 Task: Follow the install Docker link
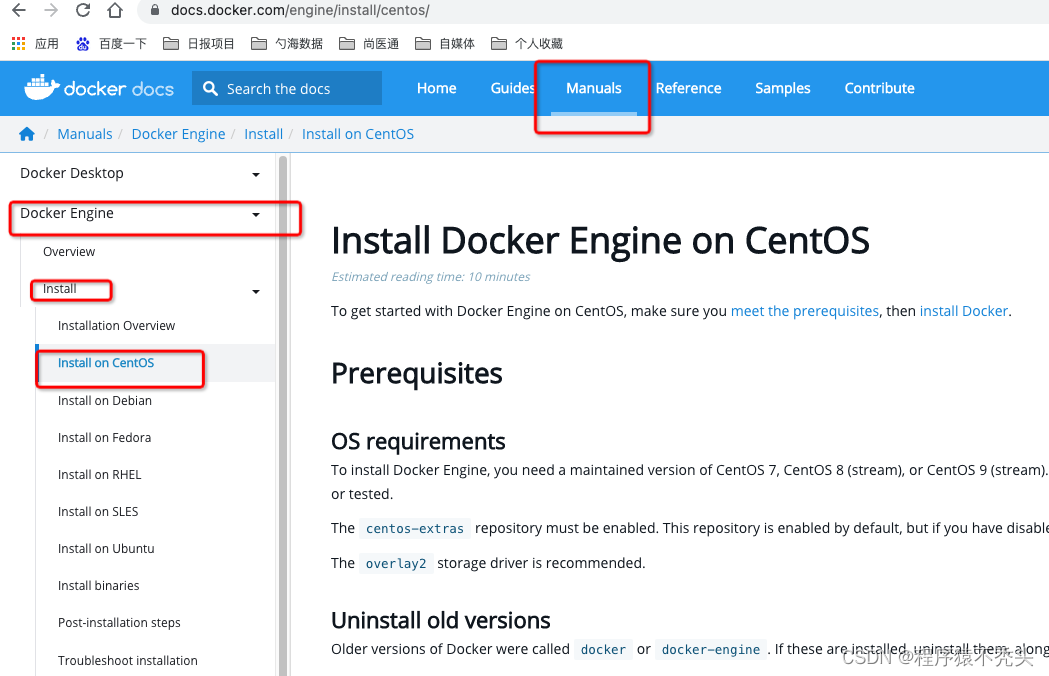pos(963,311)
